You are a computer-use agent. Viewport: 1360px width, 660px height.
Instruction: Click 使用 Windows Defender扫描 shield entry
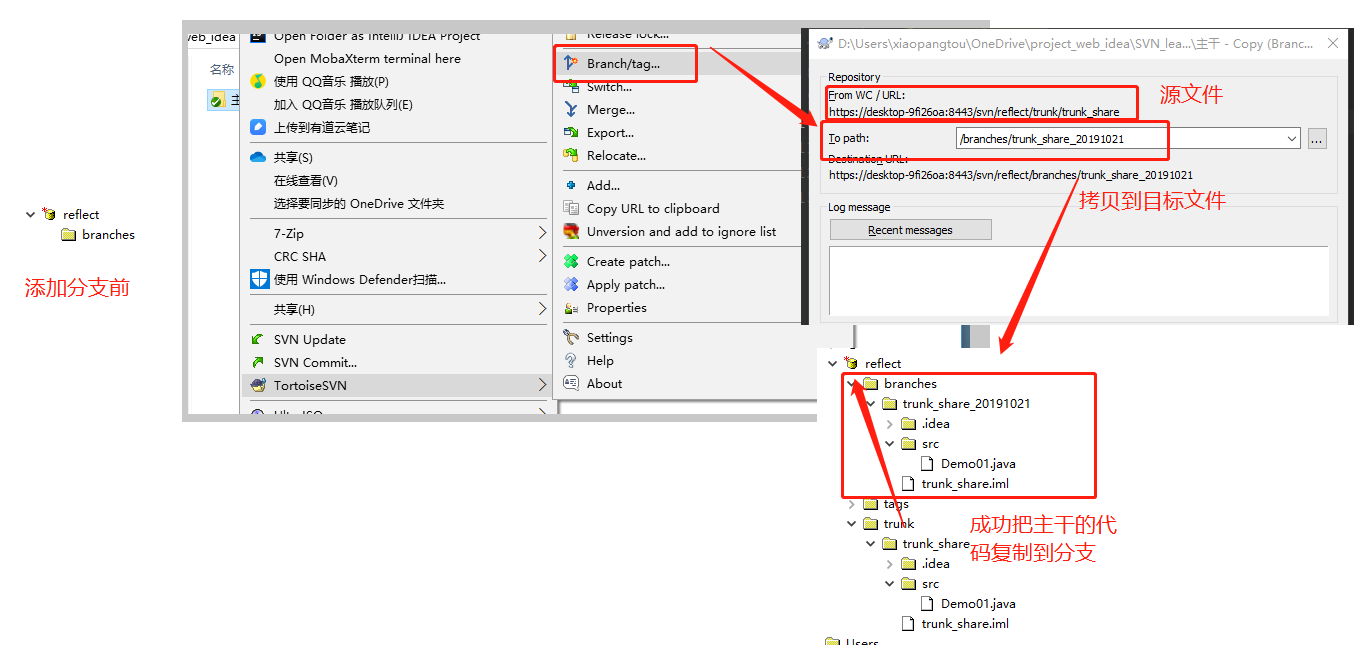[x=359, y=280]
